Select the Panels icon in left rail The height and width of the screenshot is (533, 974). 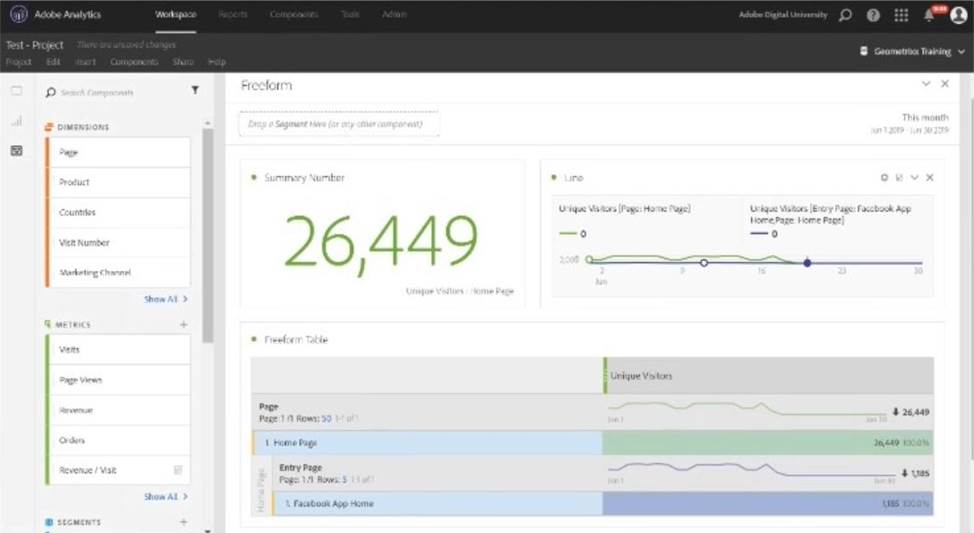[17, 91]
